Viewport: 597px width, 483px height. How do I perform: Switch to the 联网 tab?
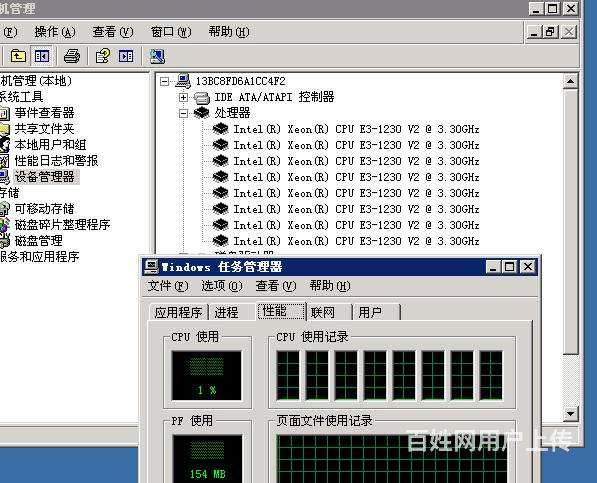[x=322, y=312]
